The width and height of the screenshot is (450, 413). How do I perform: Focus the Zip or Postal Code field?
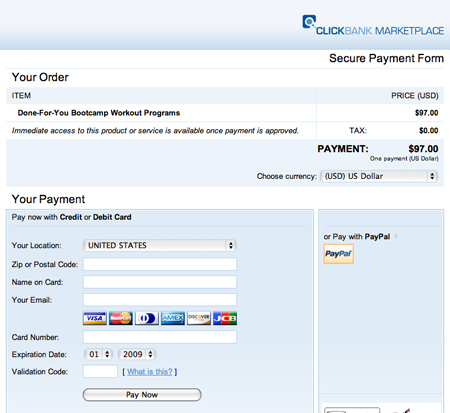[160, 264]
